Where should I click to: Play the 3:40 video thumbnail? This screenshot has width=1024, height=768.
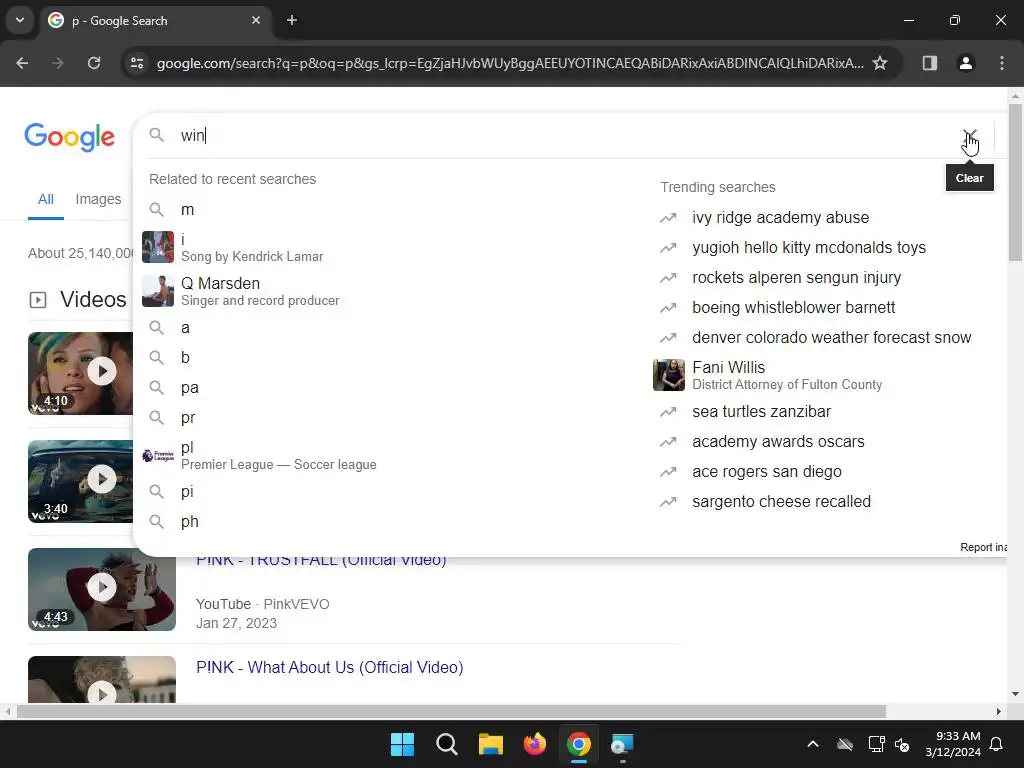80,481
